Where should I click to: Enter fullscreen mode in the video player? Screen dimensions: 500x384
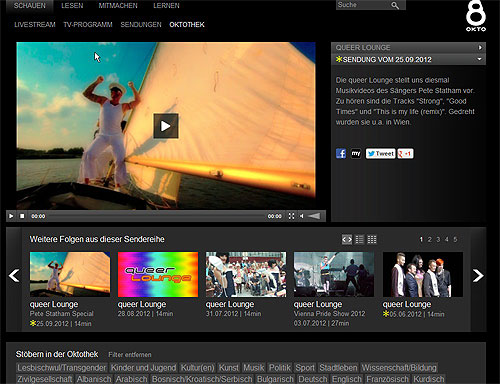(291, 216)
